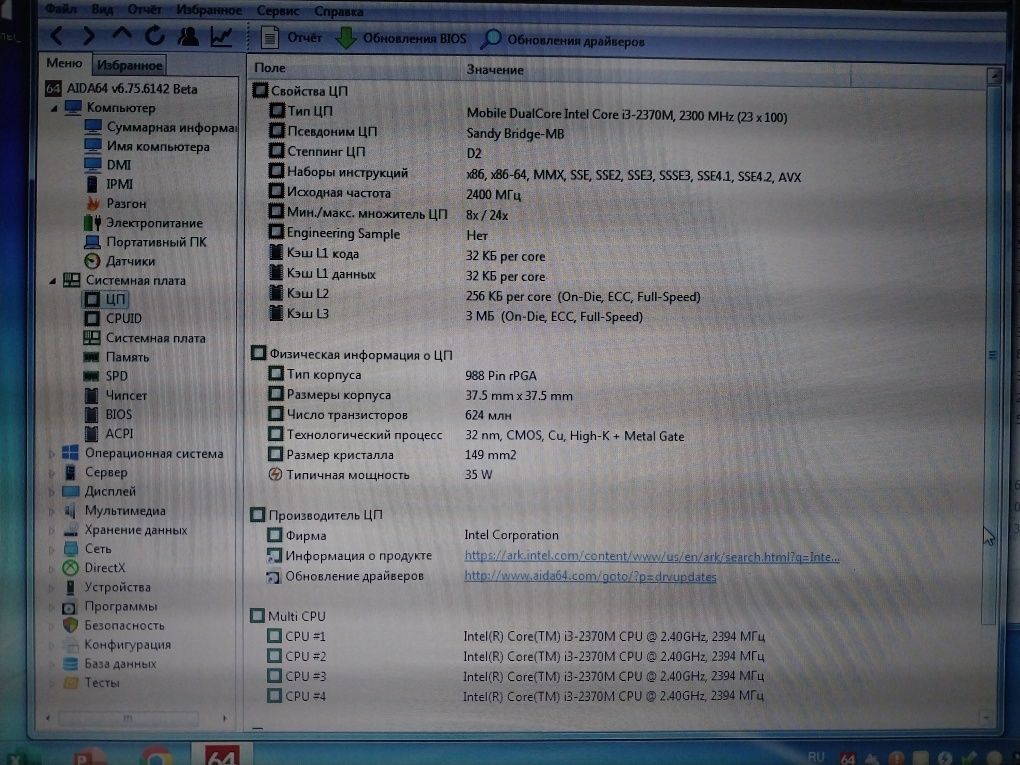The width and height of the screenshot is (1020, 765).
Task: Go up one level with the up arrow icon
Action: (x=122, y=34)
